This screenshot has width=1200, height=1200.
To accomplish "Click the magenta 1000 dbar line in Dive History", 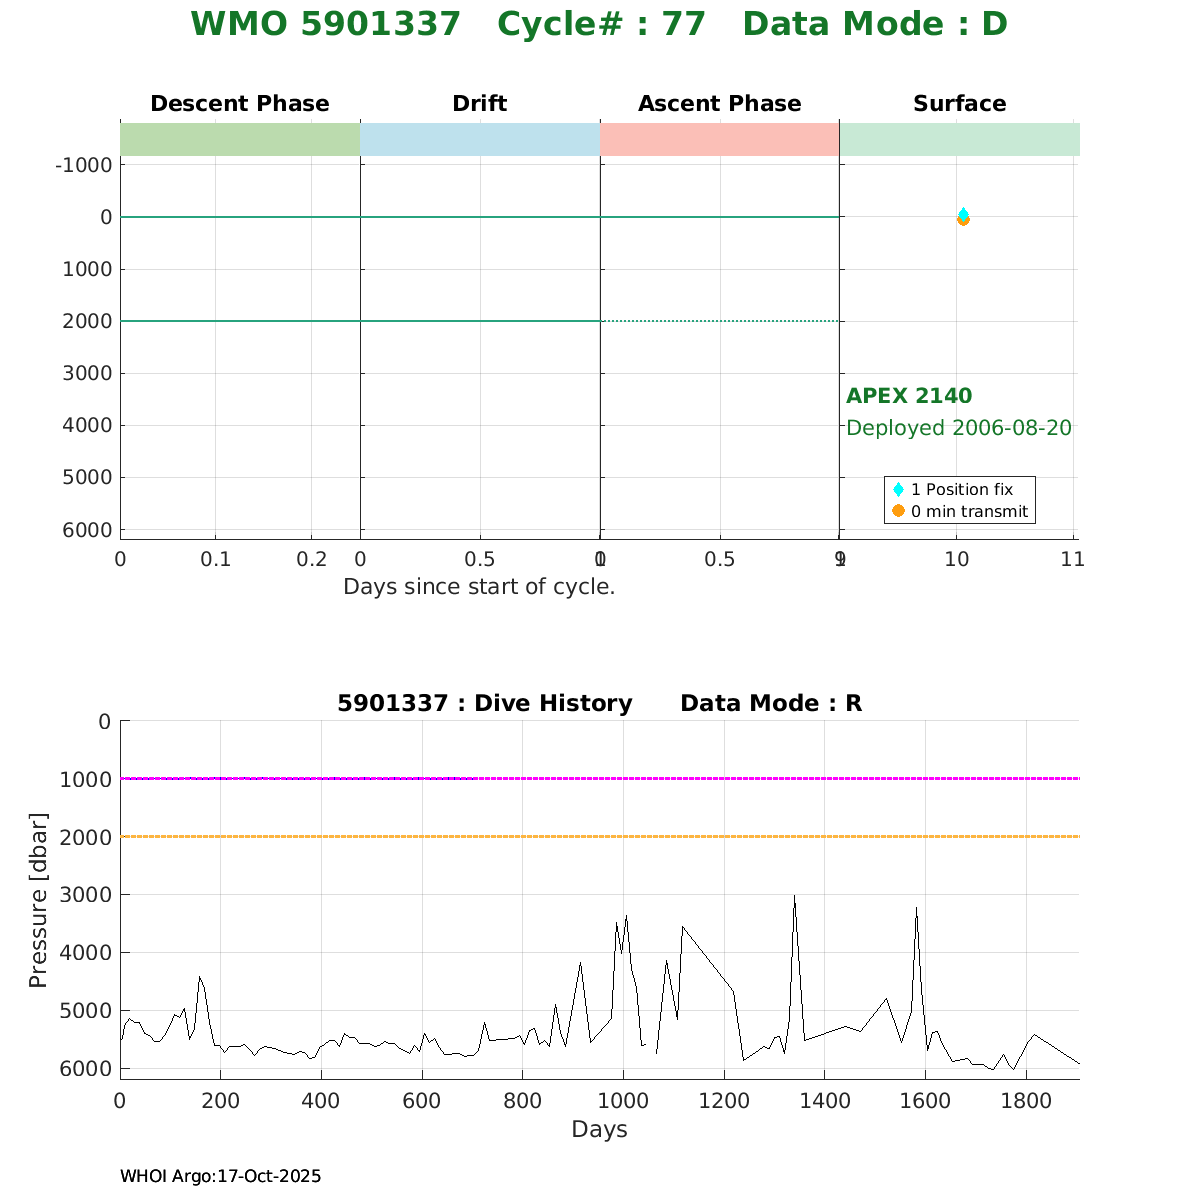I will click(x=600, y=778).
